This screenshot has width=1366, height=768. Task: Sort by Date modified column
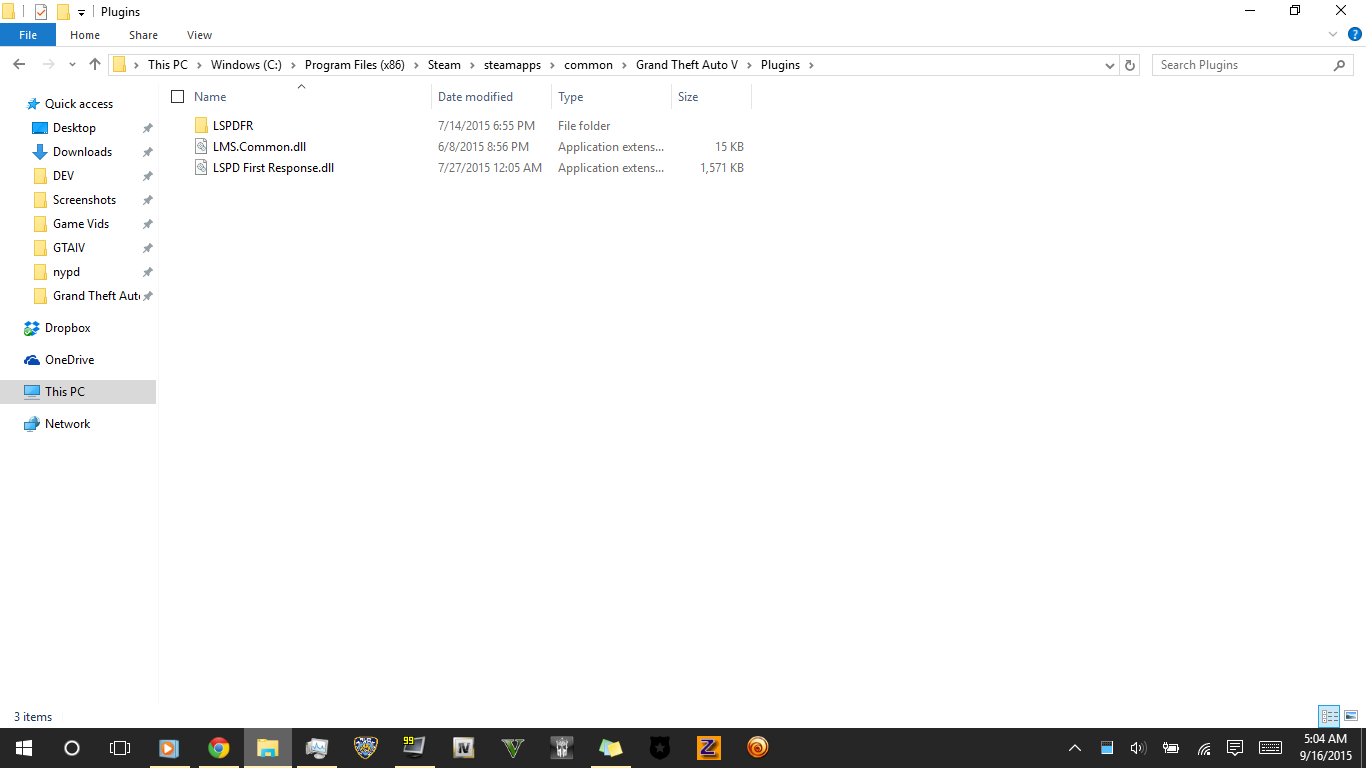tap(475, 97)
